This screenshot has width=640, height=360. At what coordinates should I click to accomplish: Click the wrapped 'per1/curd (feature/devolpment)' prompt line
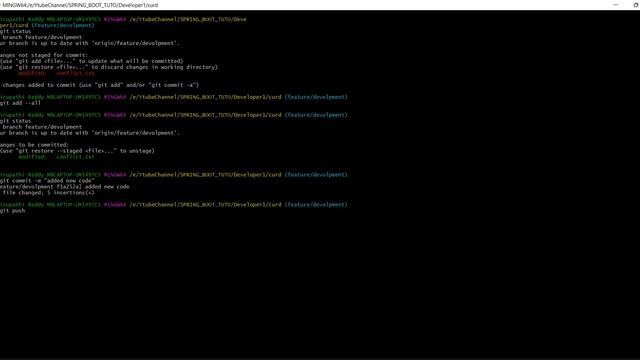pyautogui.click(x=47, y=25)
